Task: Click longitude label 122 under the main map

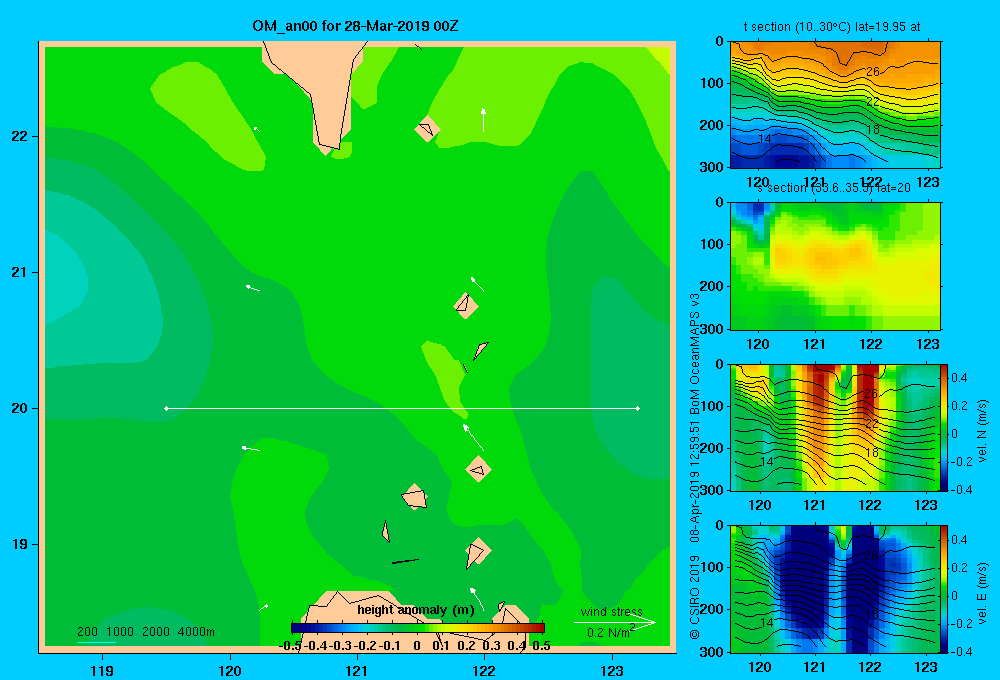Action: click(484, 670)
